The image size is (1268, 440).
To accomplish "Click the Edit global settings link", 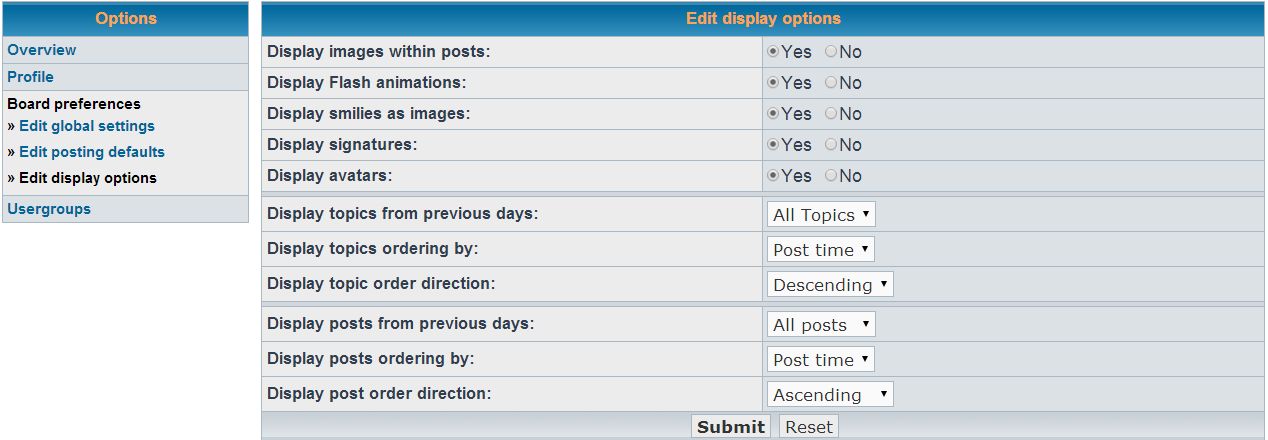I will click(x=87, y=126).
